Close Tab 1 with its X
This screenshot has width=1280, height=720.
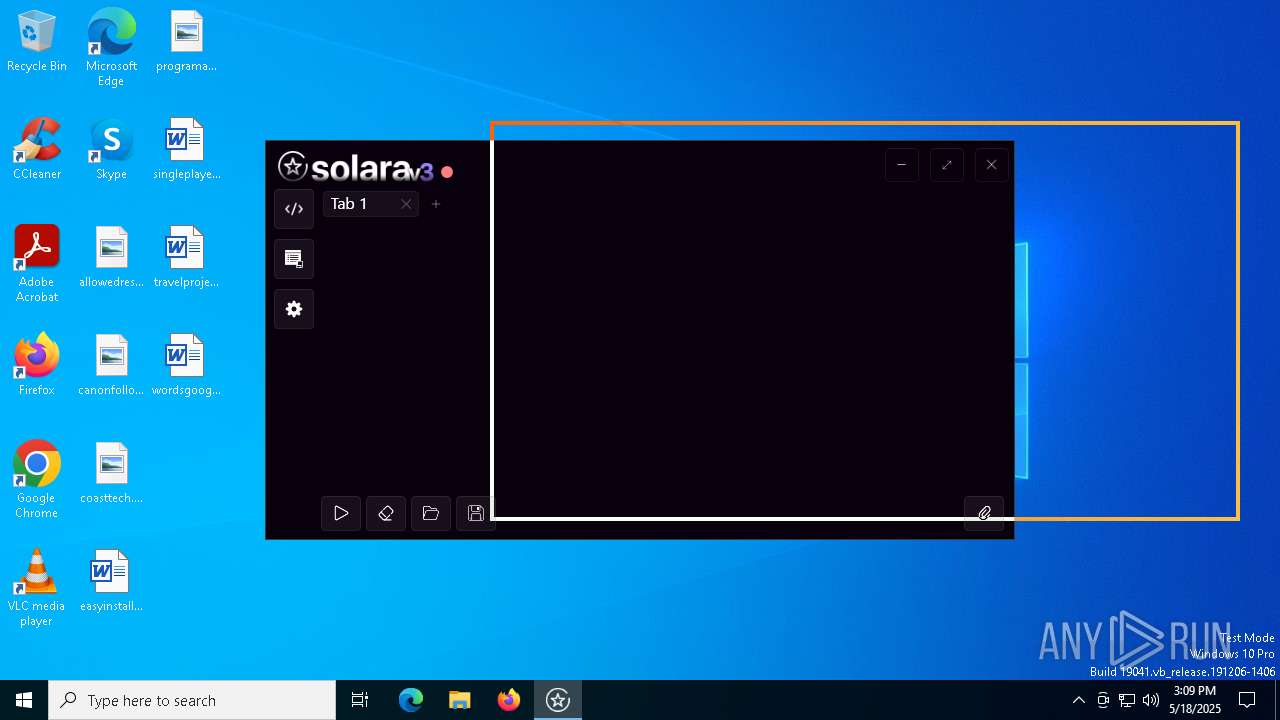click(406, 204)
